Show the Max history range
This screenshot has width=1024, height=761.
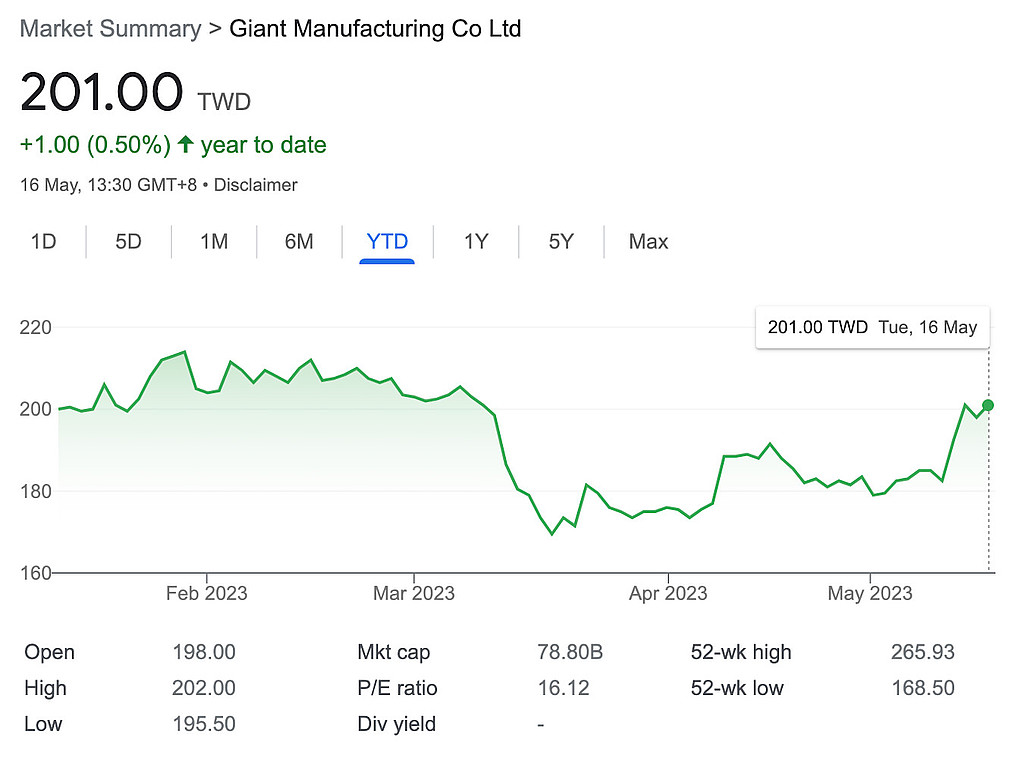coord(648,242)
